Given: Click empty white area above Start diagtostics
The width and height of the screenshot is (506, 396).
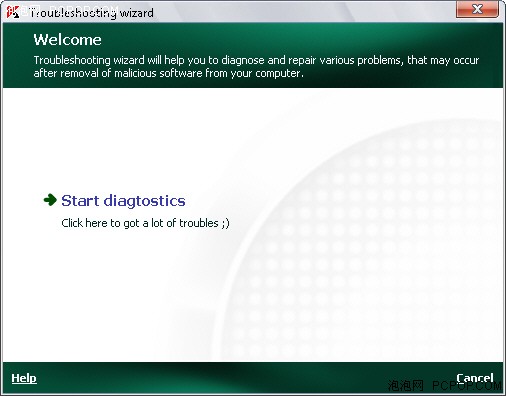Looking at the screenshot, I should pos(133,140).
